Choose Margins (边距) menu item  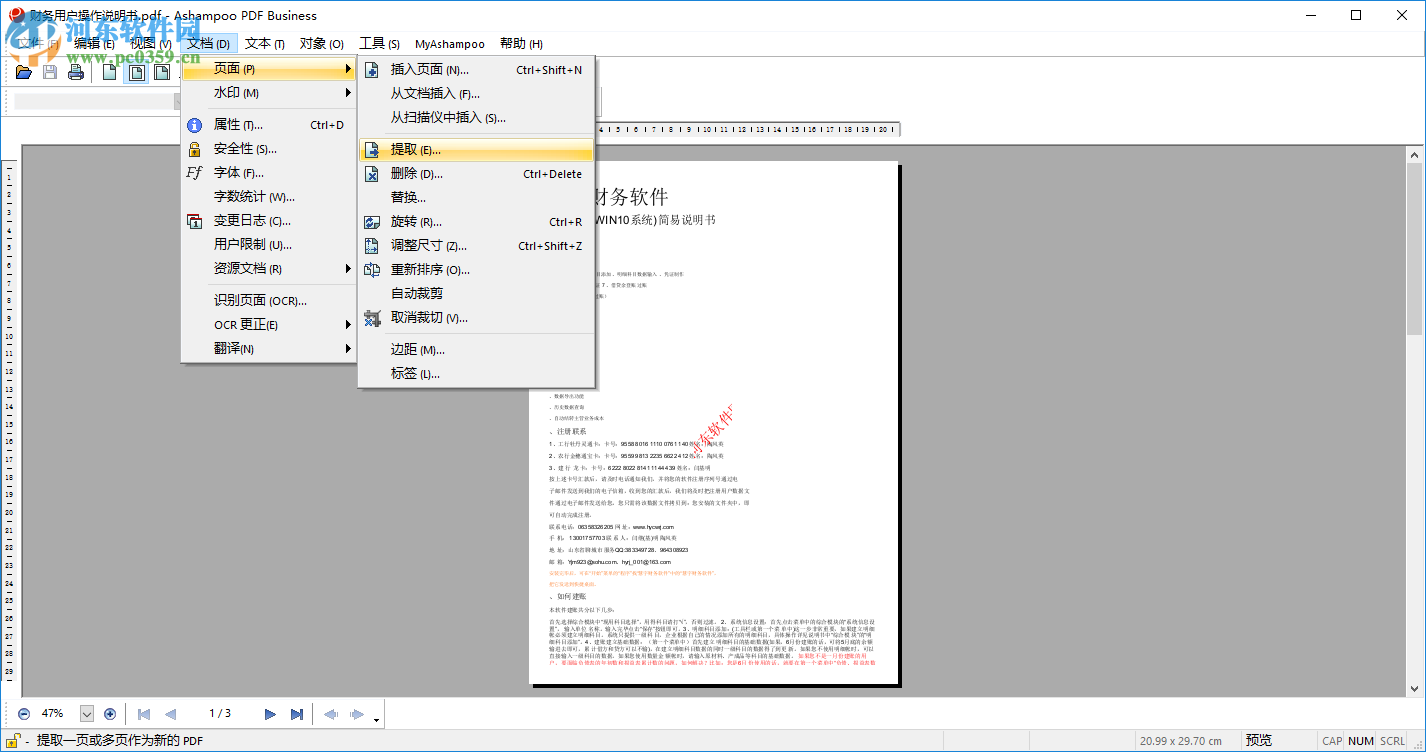pyautogui.click(x=476, y=350)
